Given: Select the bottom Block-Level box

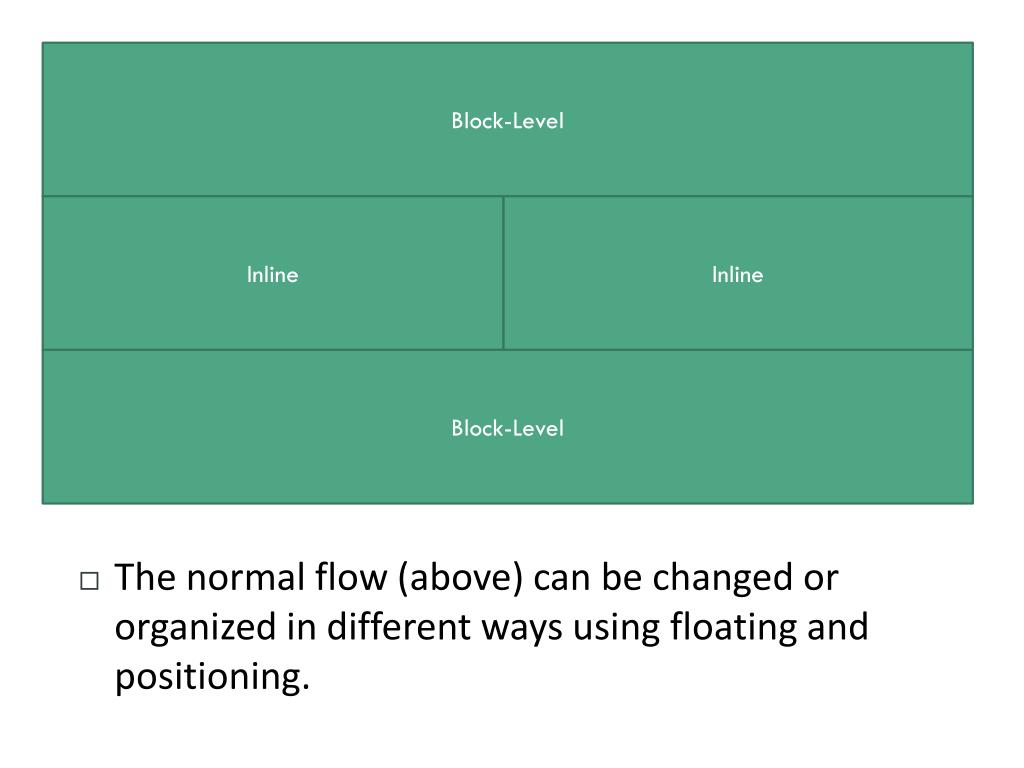Looking at the screenshot, I should (507, 427).
